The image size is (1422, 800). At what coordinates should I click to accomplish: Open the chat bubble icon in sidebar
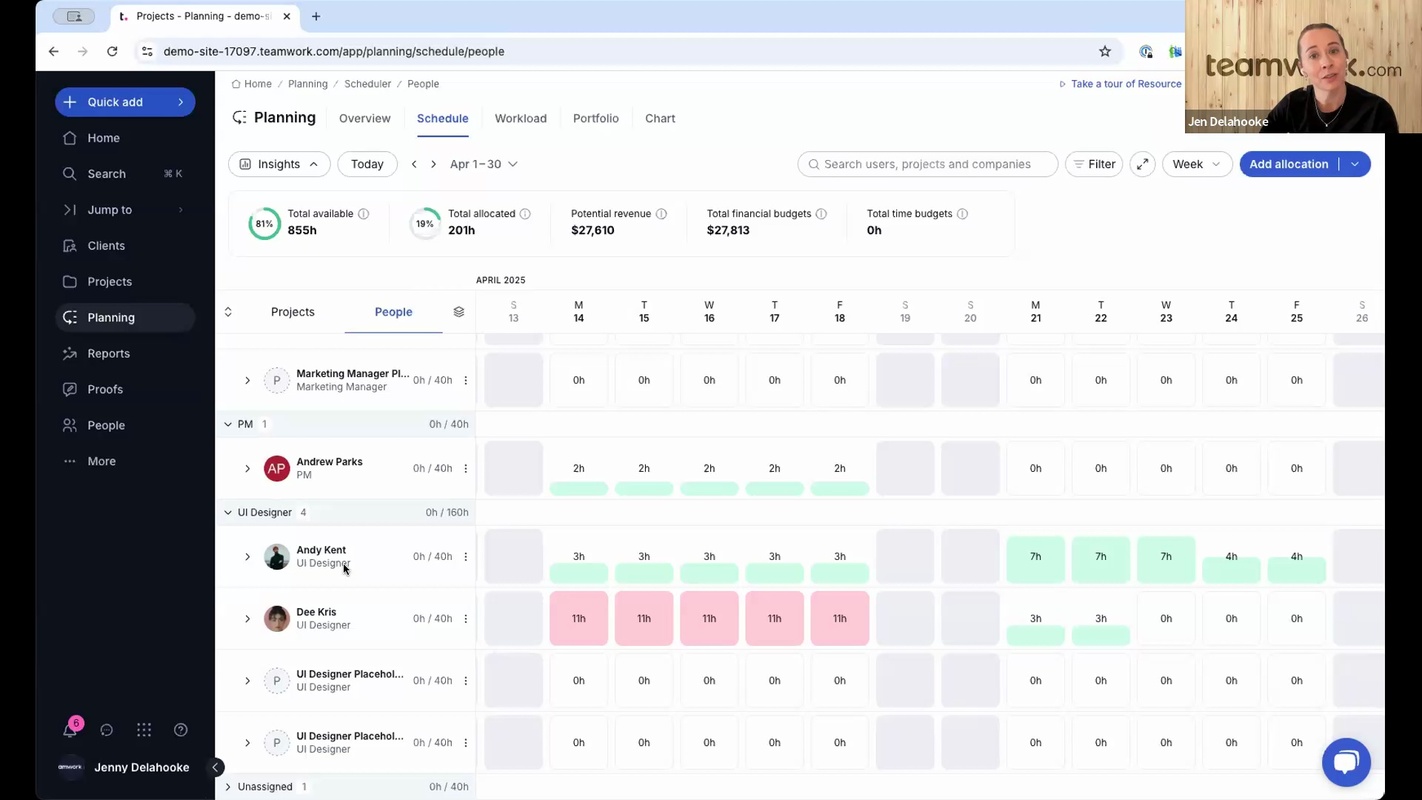click(107, 730)
